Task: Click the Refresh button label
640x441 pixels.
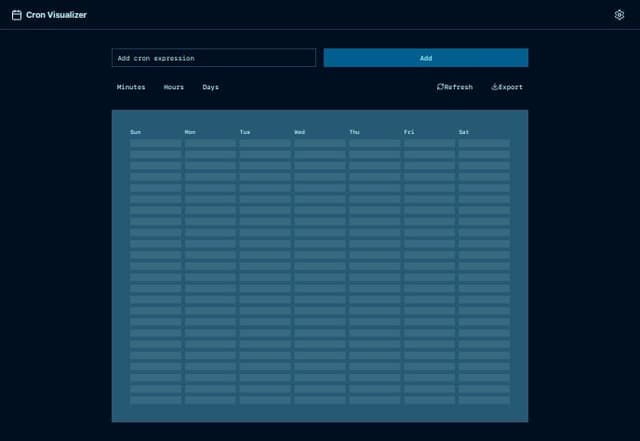Action: click(458, 87)
